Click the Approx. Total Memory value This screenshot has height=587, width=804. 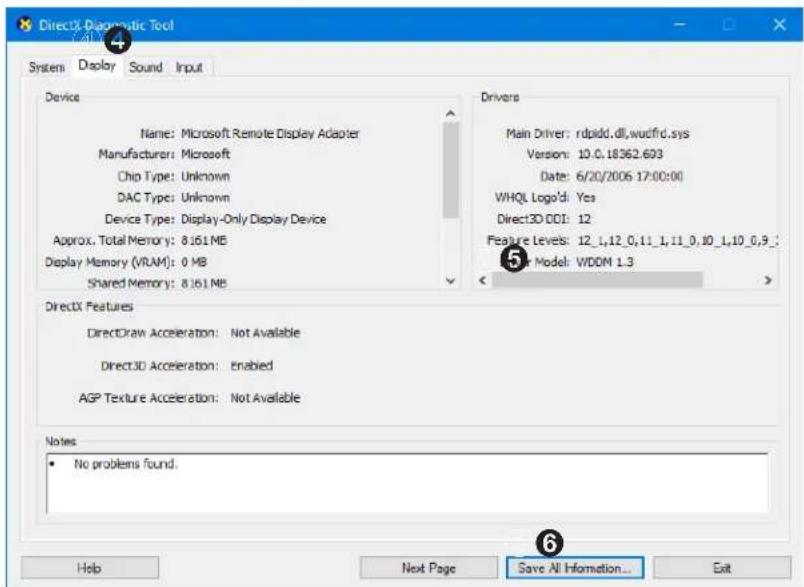[204, 240]
